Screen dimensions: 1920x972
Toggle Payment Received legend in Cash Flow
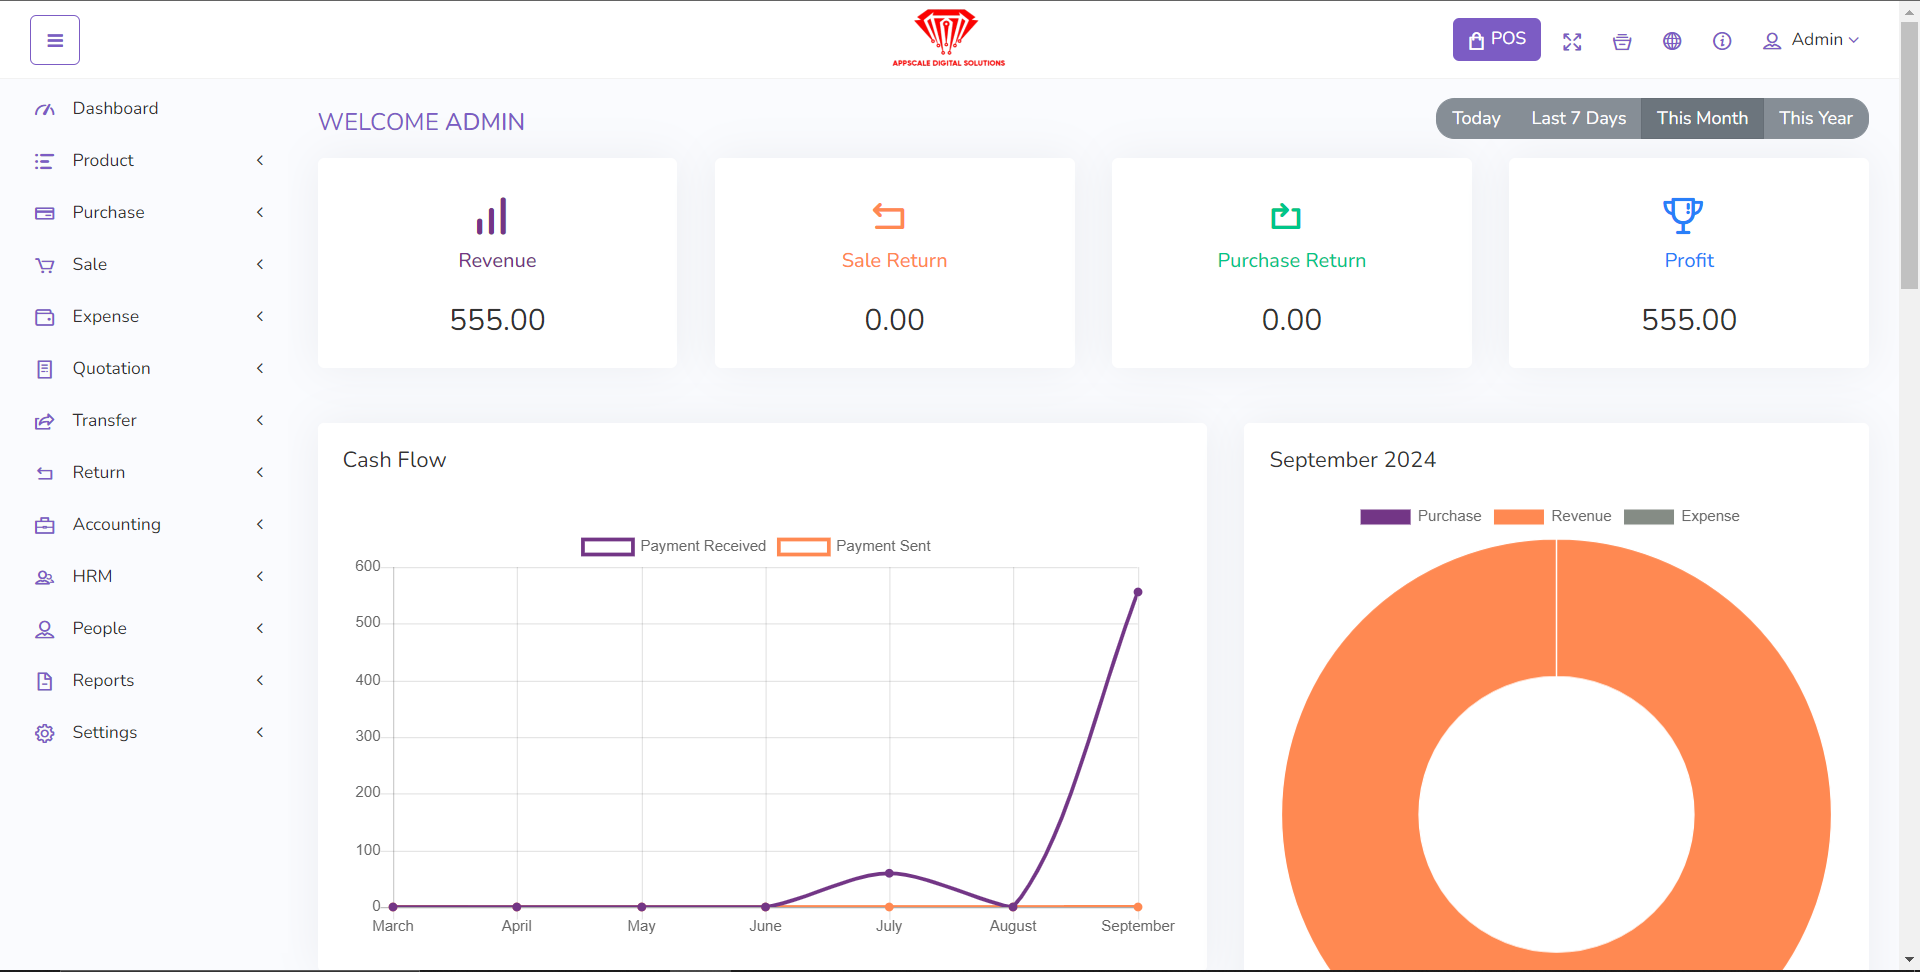673,546
